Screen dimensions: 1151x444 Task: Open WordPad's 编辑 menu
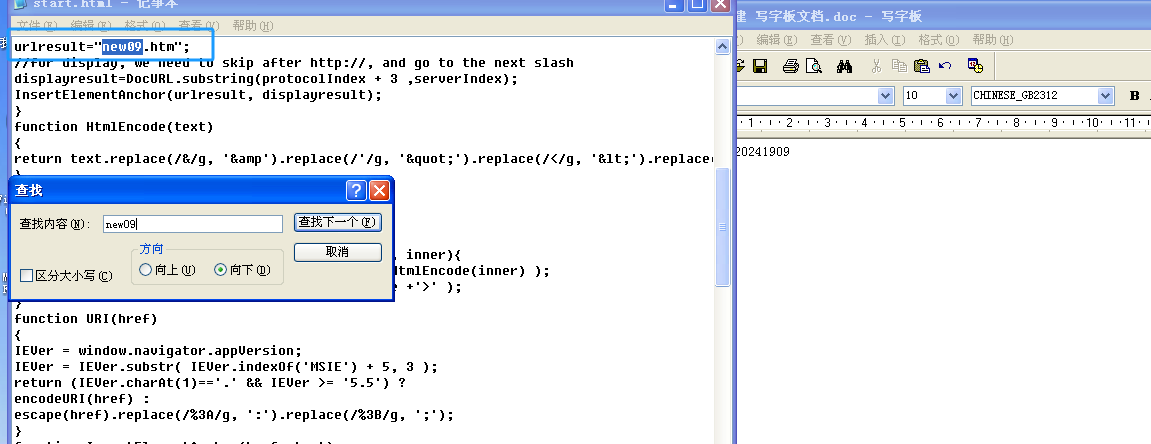(777, 40)
